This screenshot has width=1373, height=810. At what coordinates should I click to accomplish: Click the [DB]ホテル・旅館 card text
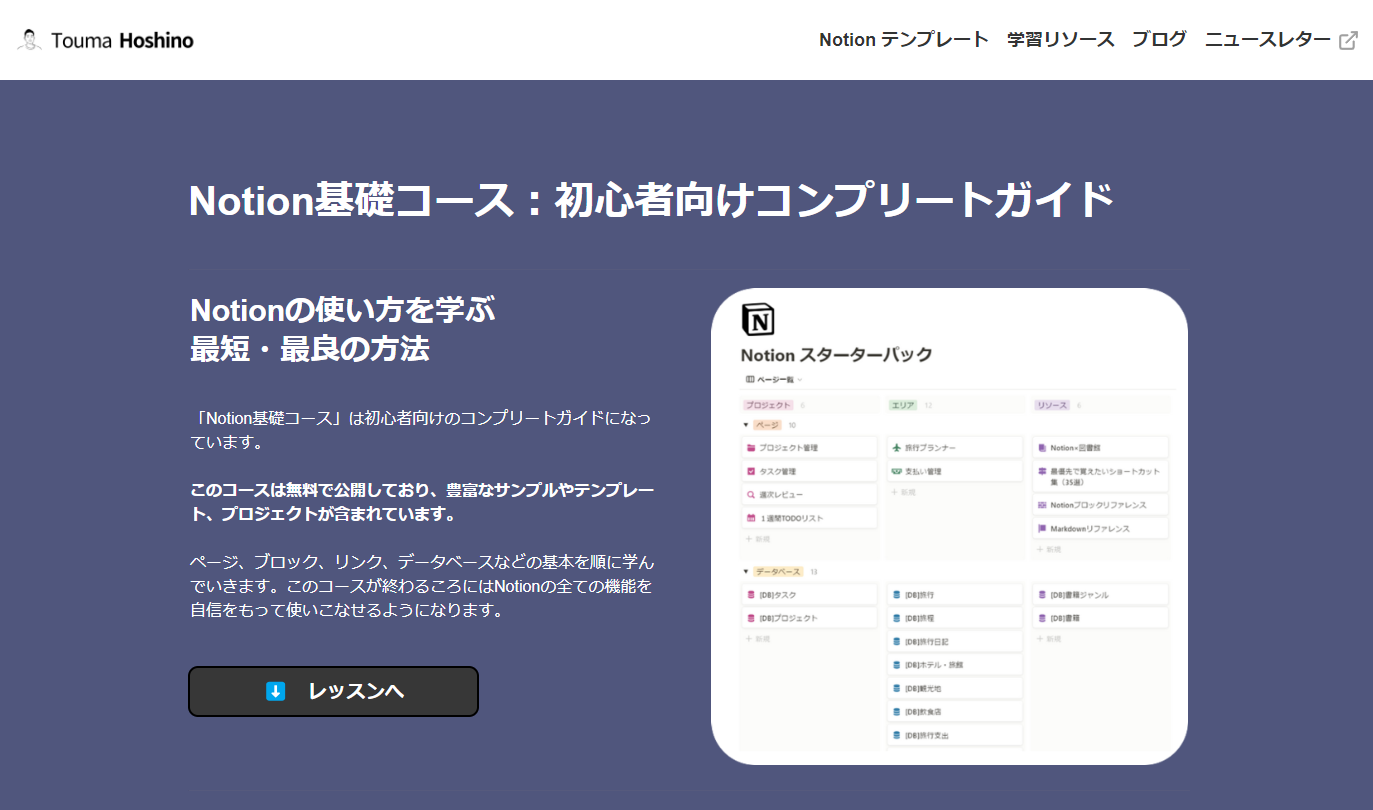934,665
